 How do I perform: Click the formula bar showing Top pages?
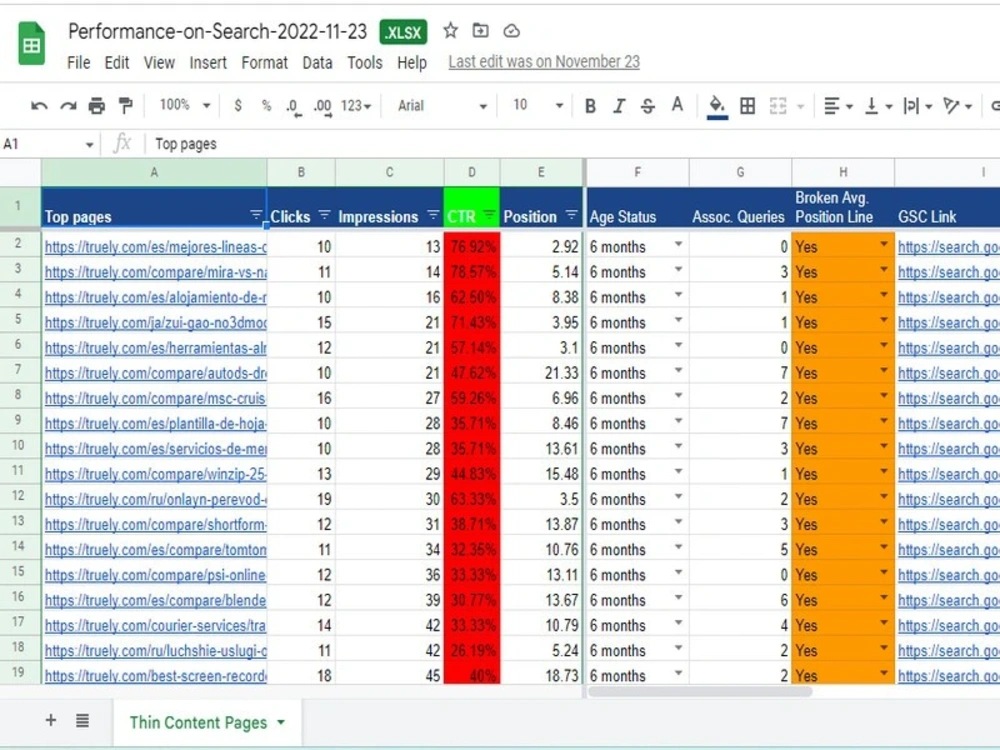click(573, 144)
